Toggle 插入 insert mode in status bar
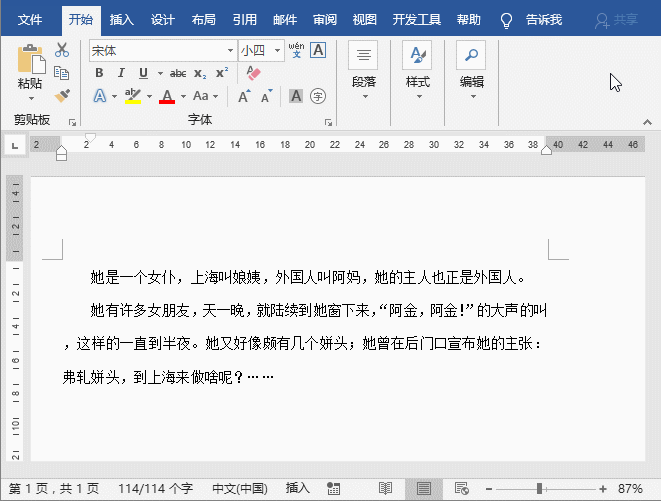 click(x=298, y=488)
